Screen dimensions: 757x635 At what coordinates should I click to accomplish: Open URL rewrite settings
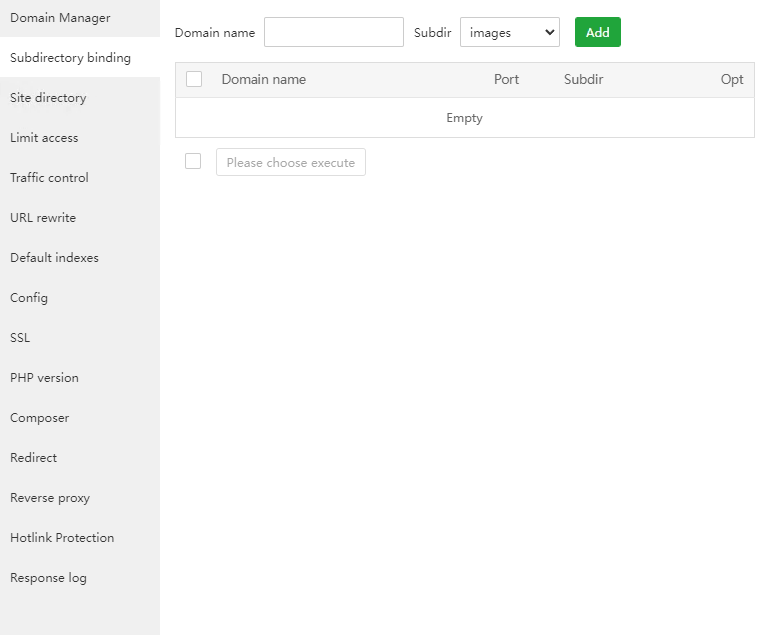point(43,218)
